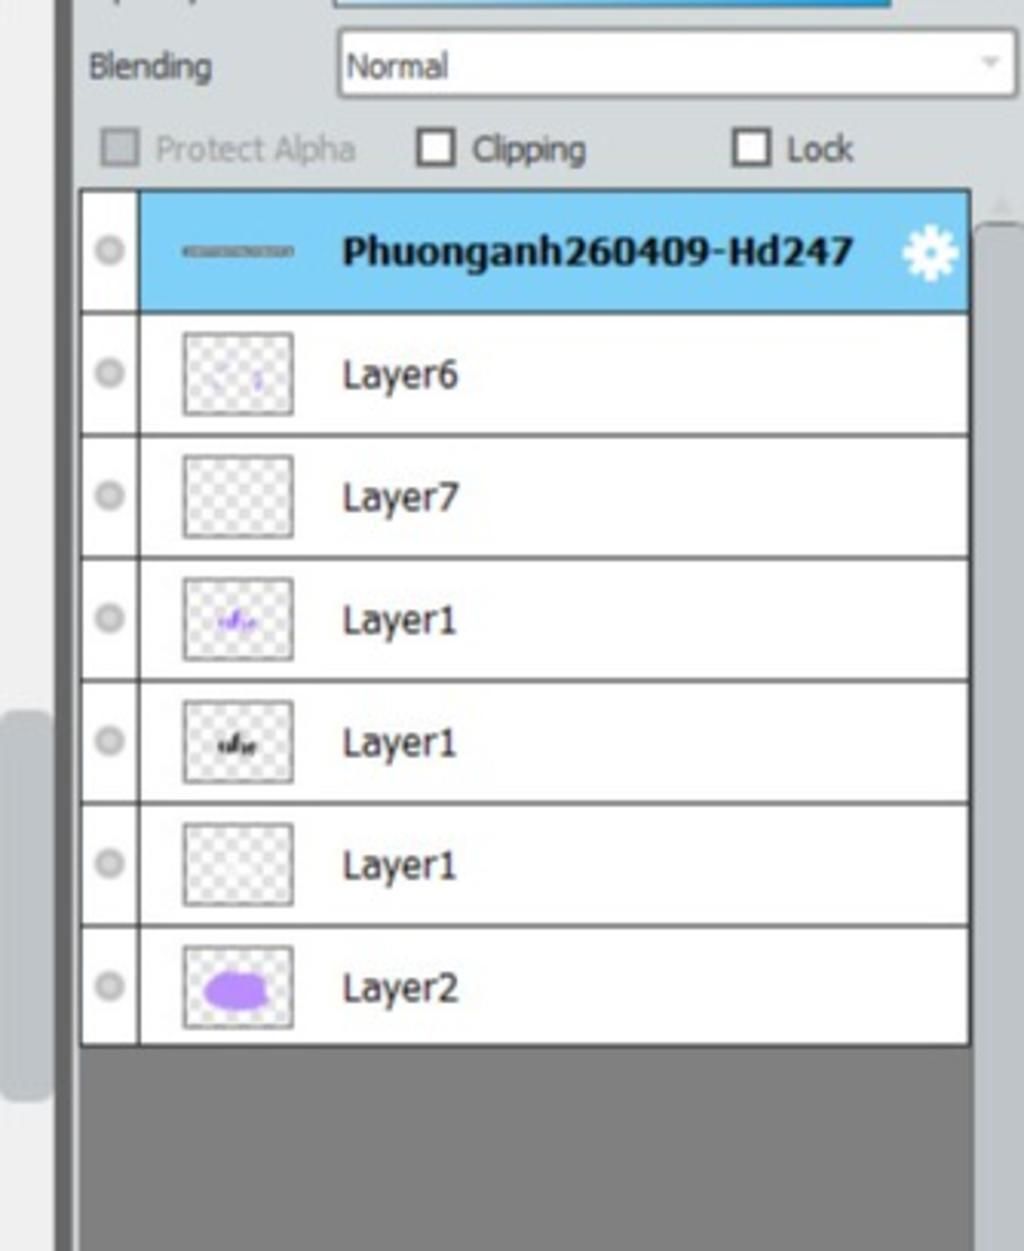
Task: Toggle visibility of Layer6
Action: (109, 373)
